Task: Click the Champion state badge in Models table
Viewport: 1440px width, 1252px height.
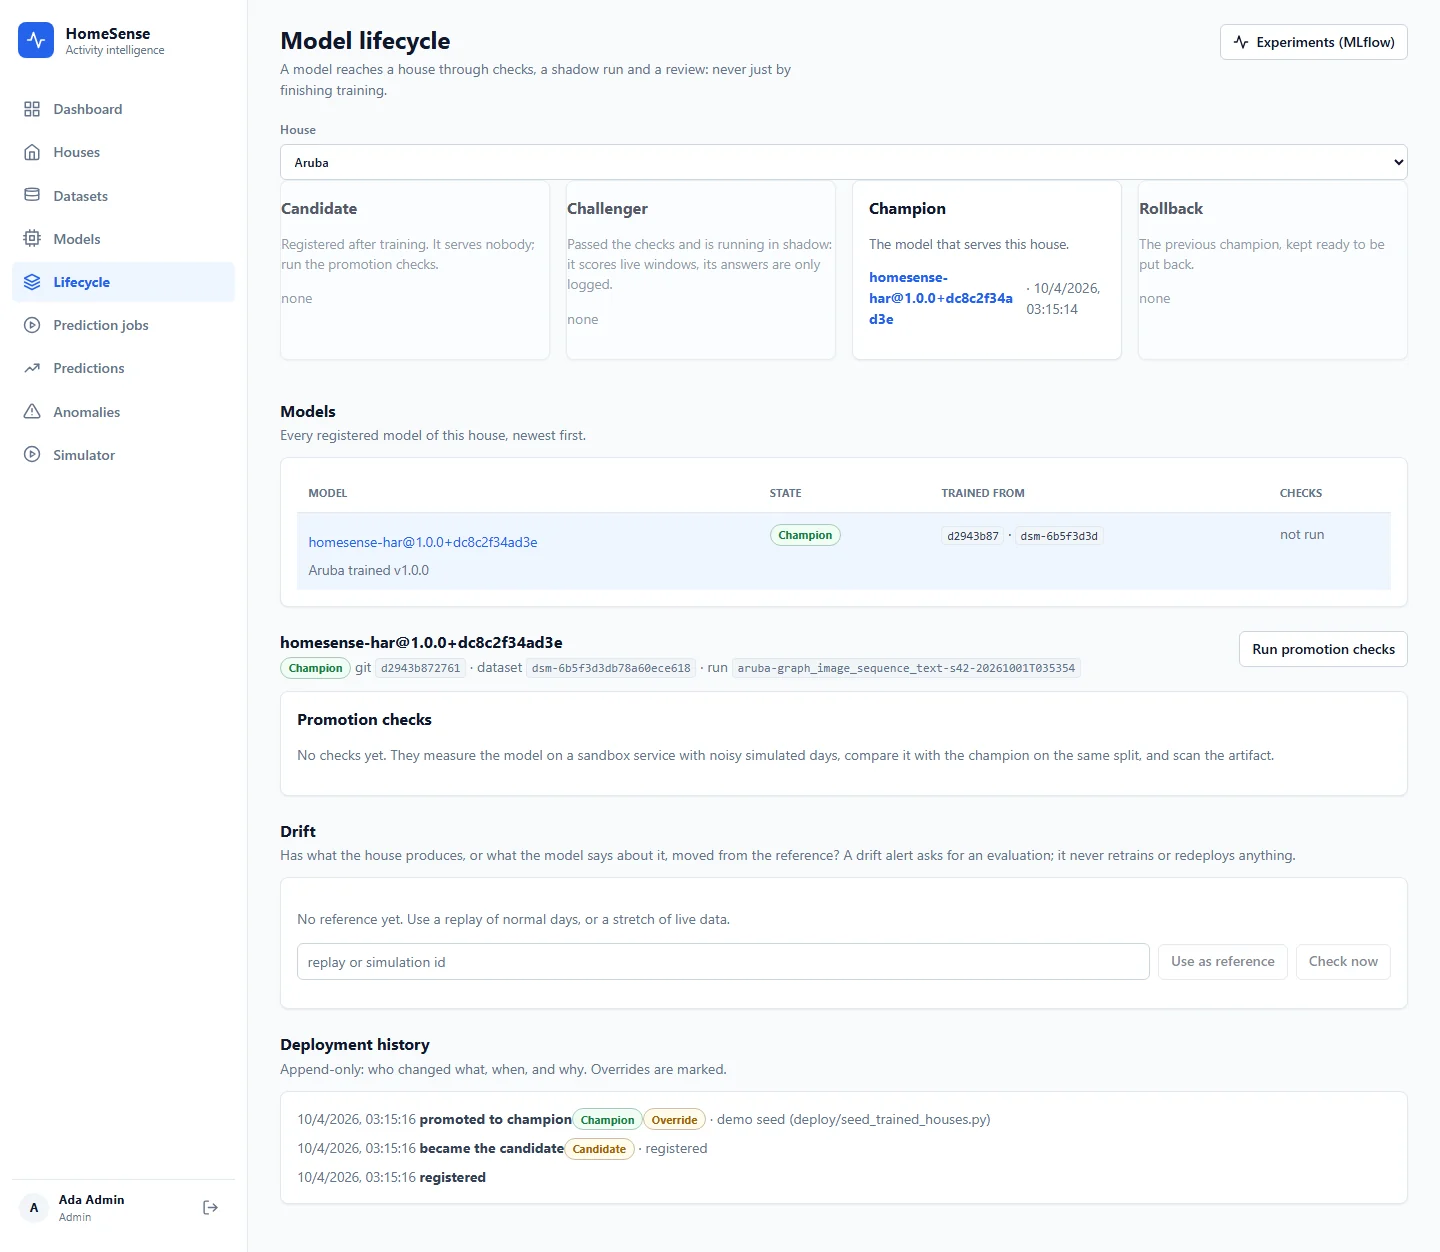Action: pos(805,535)
